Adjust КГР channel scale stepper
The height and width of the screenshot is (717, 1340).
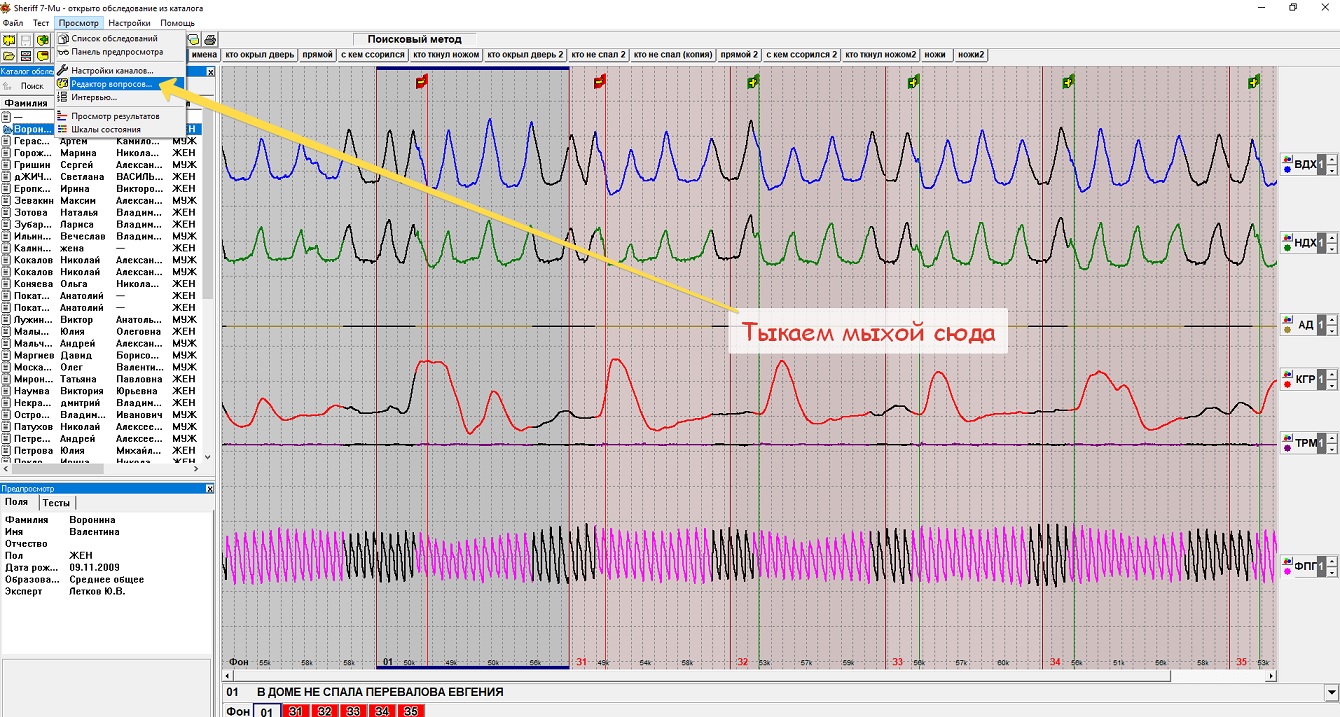pos(1332,379)
